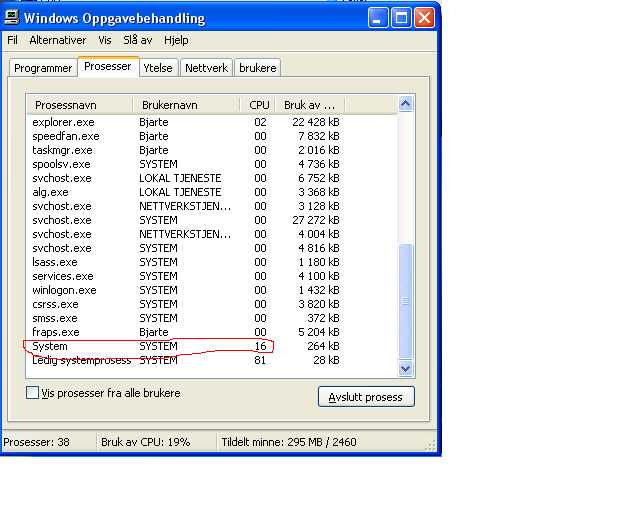This screenshot has height=512, width=640.
Task: Click the CPU value 16
Action: click(260, 346)
